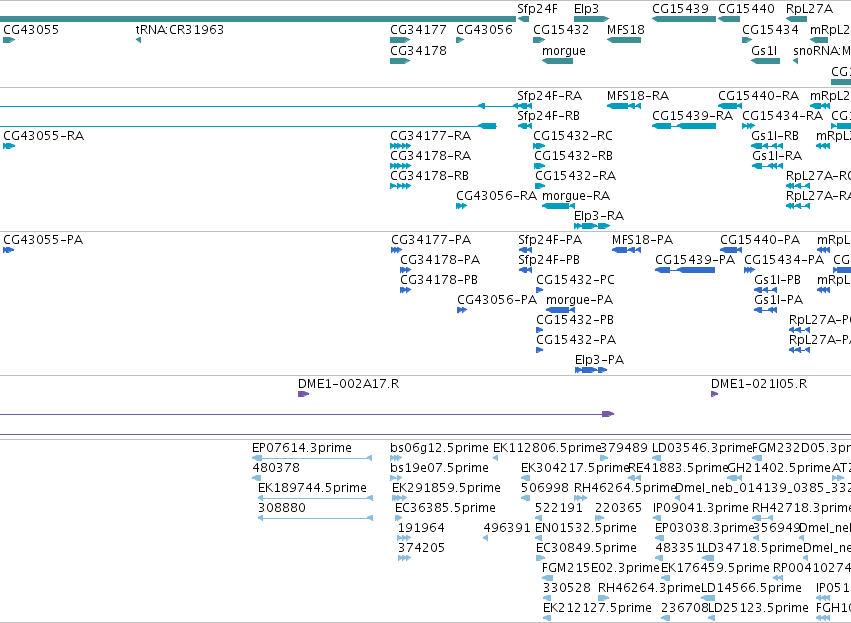Select the CG15432 gene label

(561, 30)
